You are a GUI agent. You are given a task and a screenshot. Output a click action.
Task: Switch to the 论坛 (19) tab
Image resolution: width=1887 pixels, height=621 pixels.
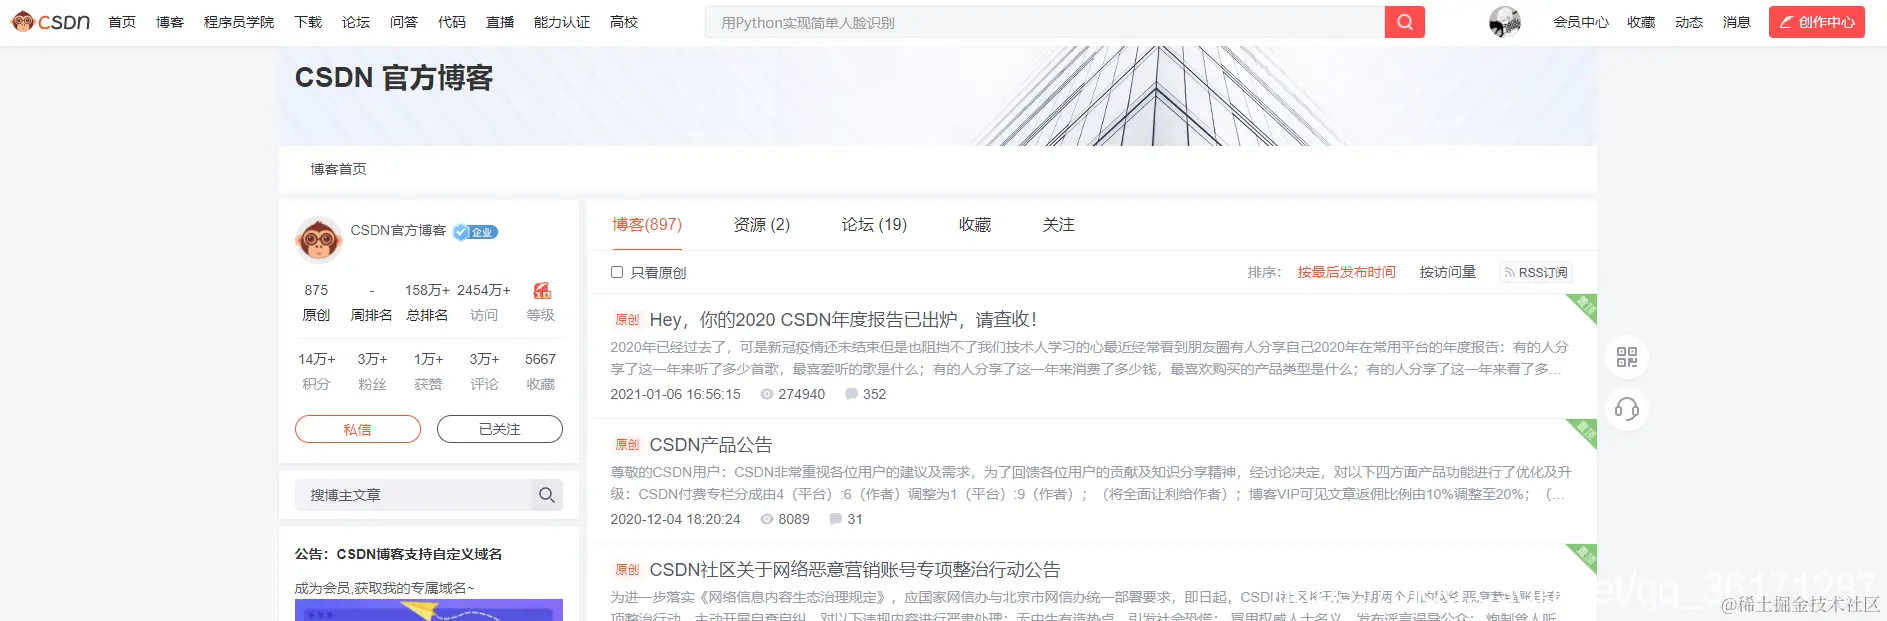[x=874, y=225]
